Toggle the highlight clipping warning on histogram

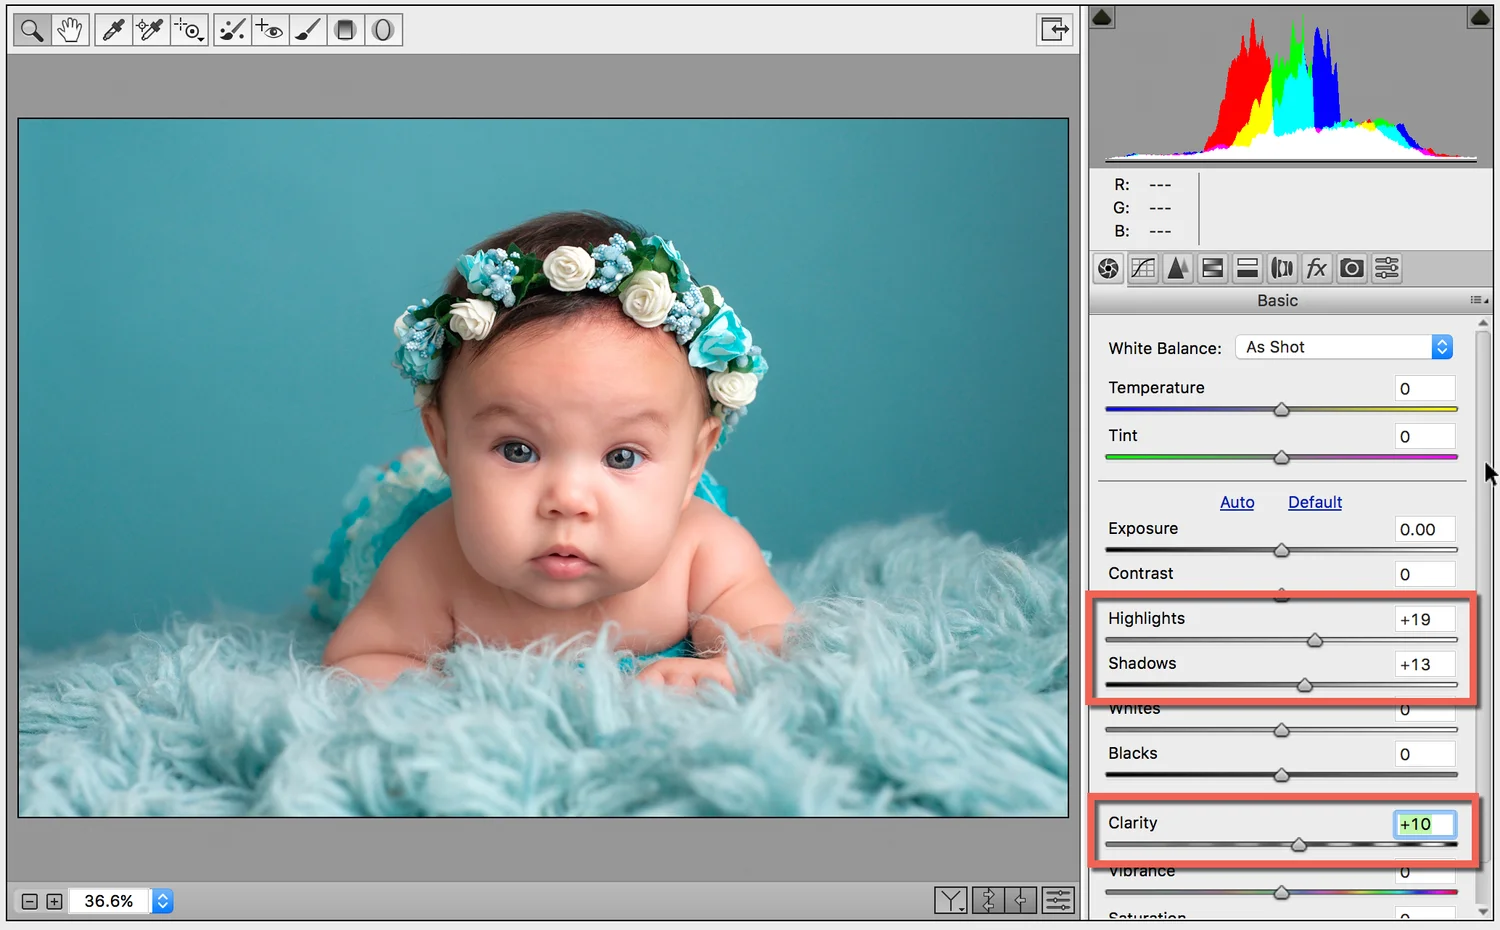1480,16
